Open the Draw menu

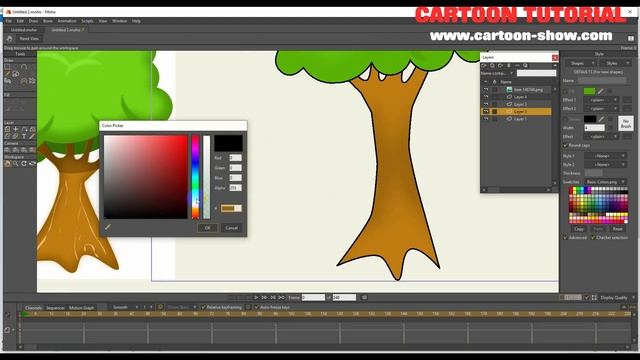[x=33, y=21]
